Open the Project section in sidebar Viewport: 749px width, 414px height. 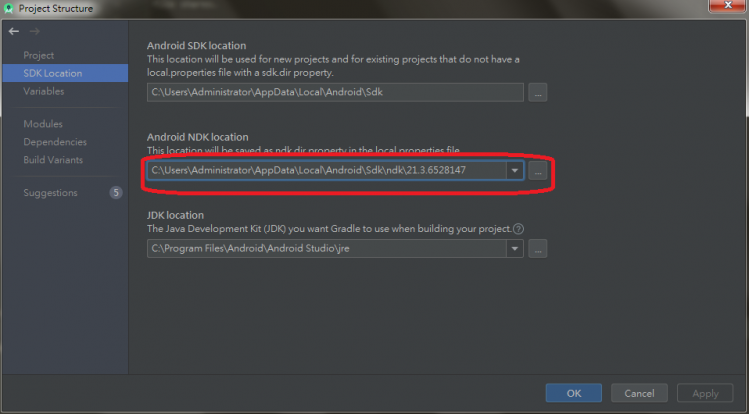click(39, 55)
